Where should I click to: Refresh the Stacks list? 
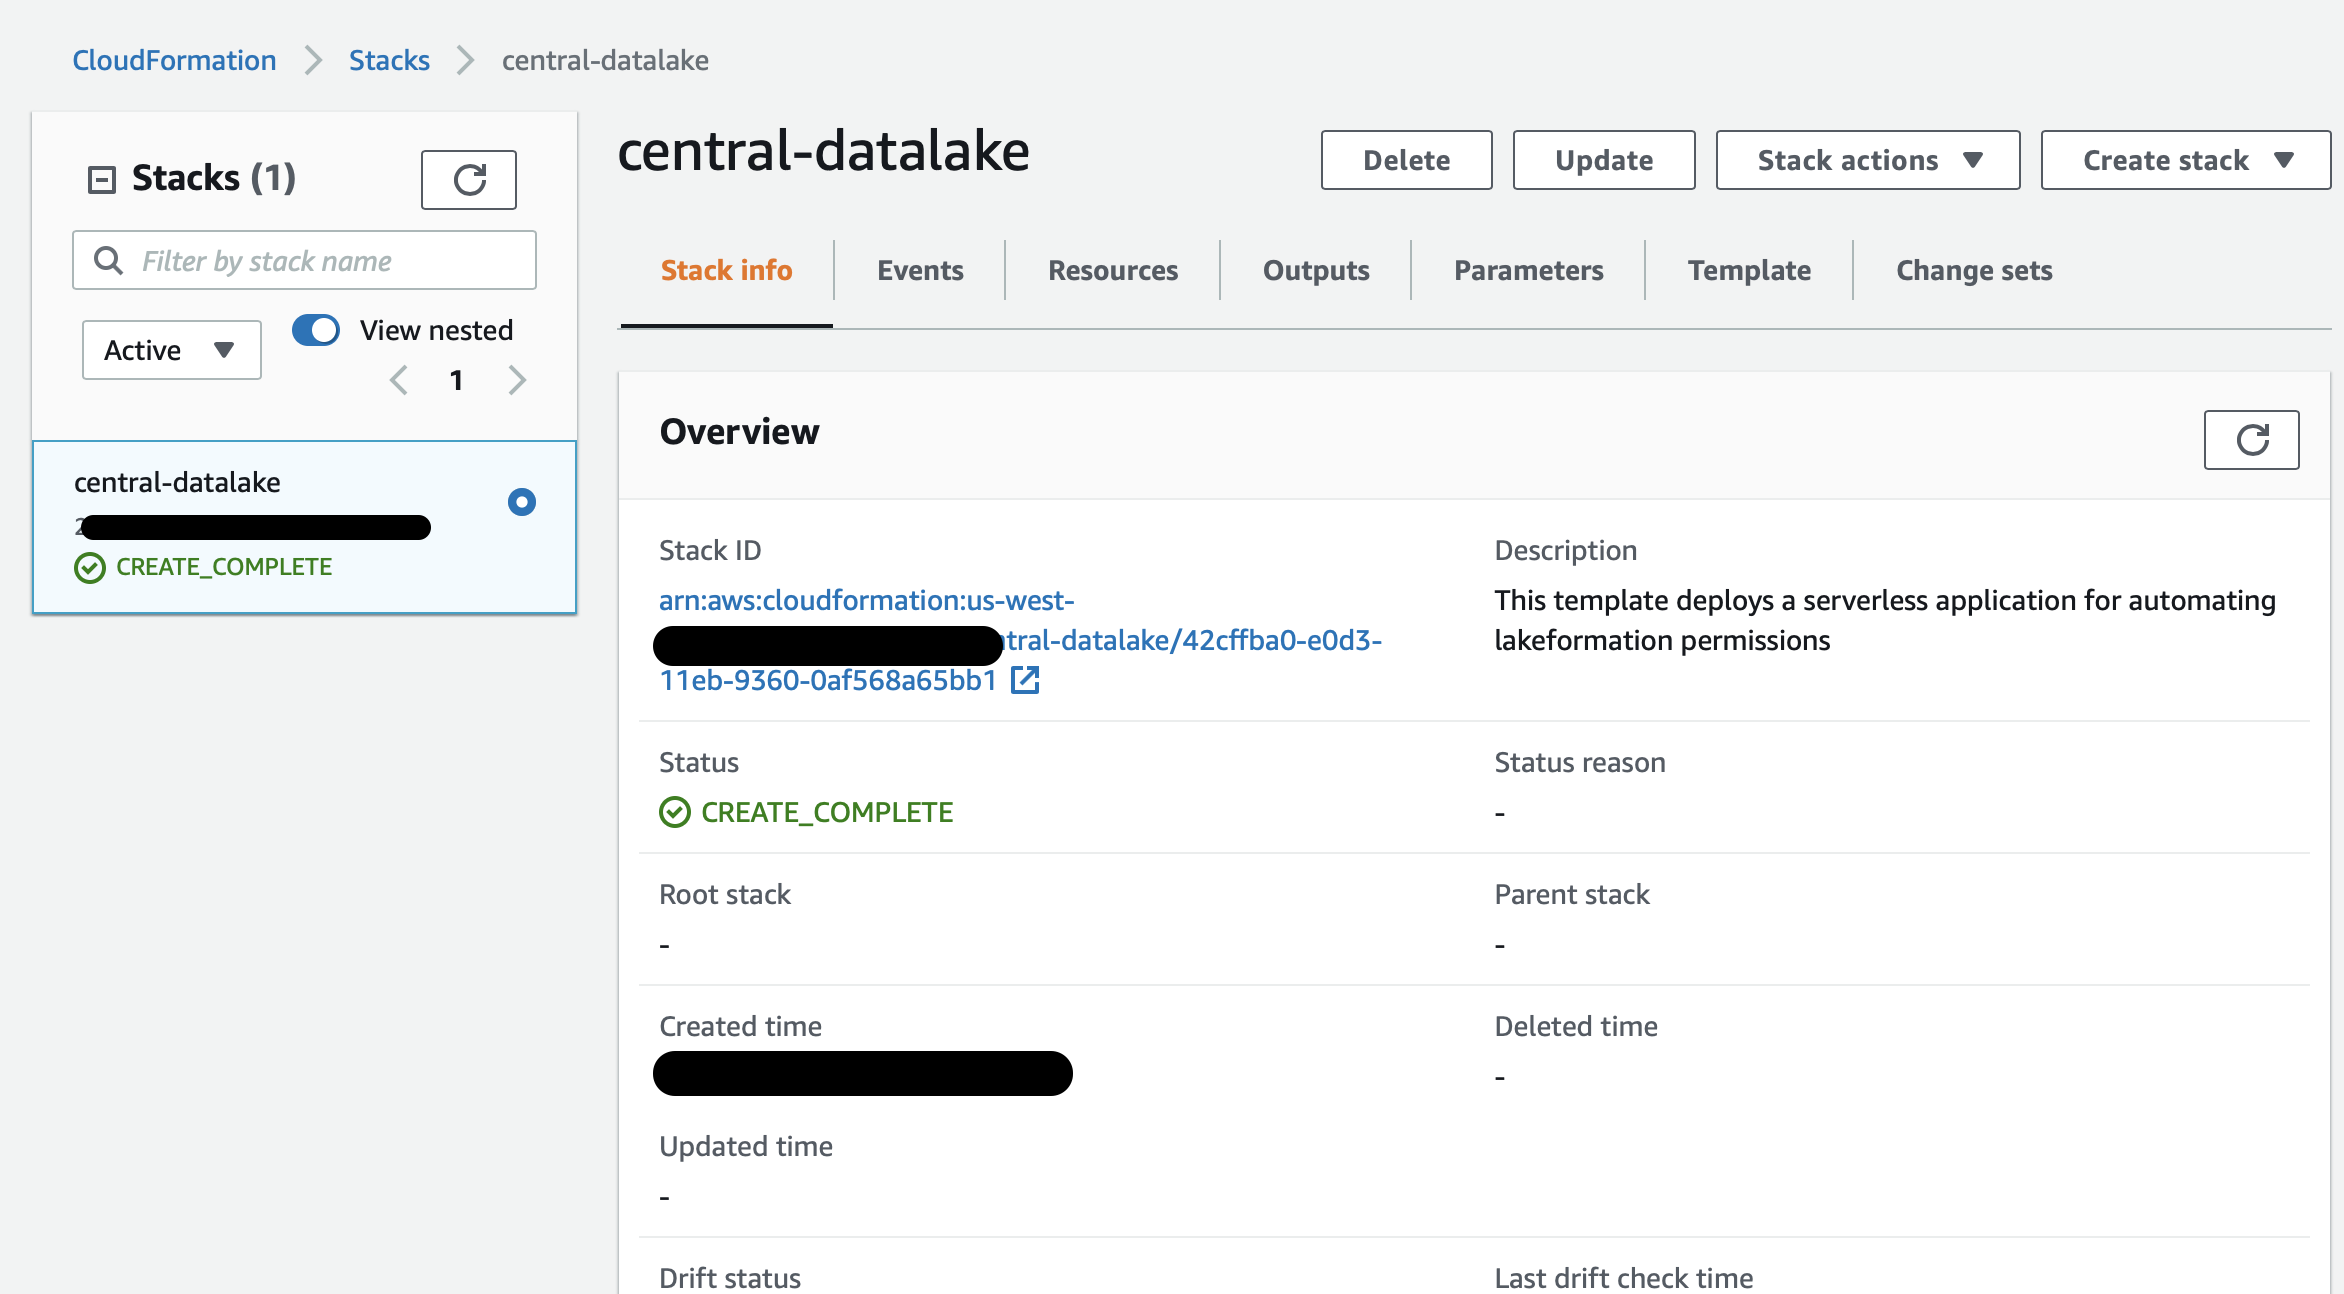point(468,180)
